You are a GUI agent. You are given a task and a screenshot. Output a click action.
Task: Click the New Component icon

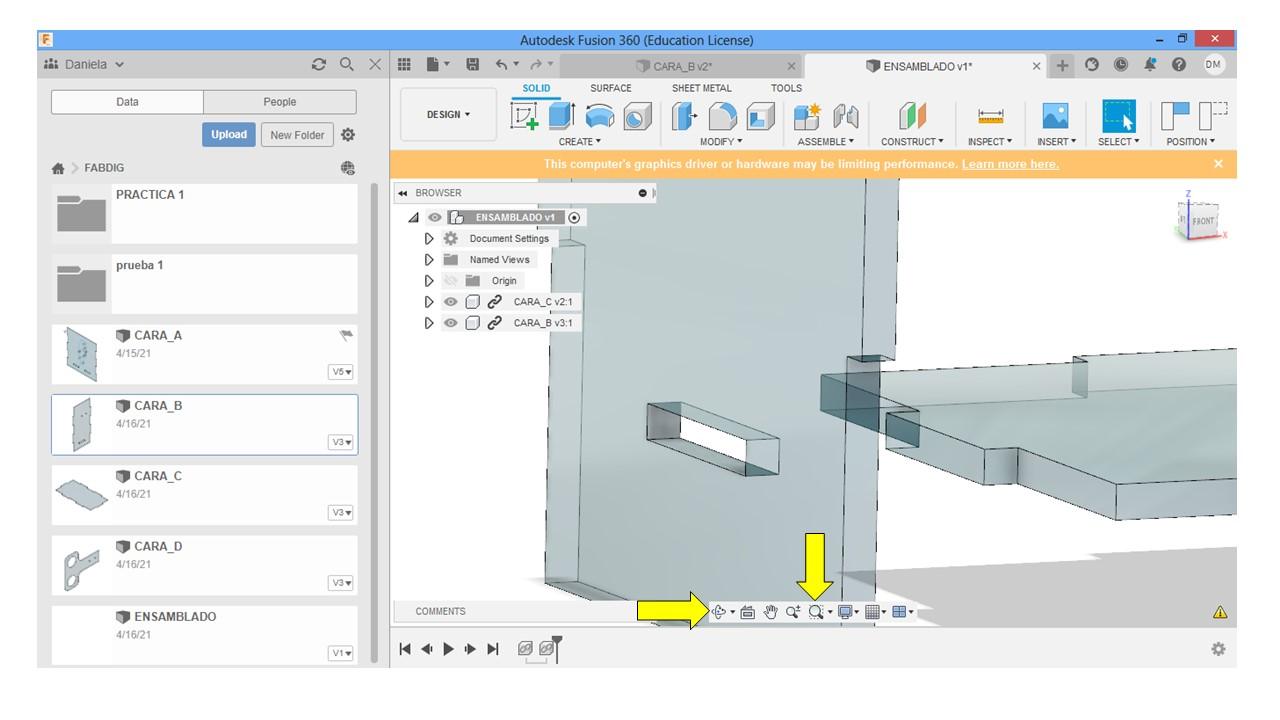pyautogui.click(x=807, y=116)
